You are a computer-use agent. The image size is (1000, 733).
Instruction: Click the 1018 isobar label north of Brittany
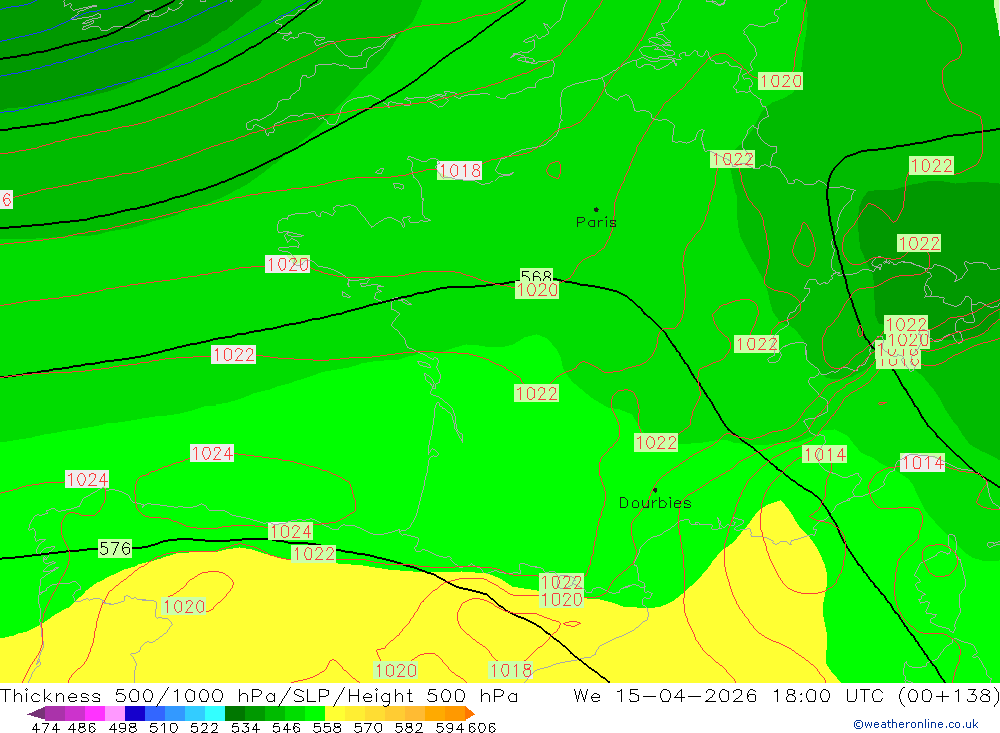(x=459, y=170)
